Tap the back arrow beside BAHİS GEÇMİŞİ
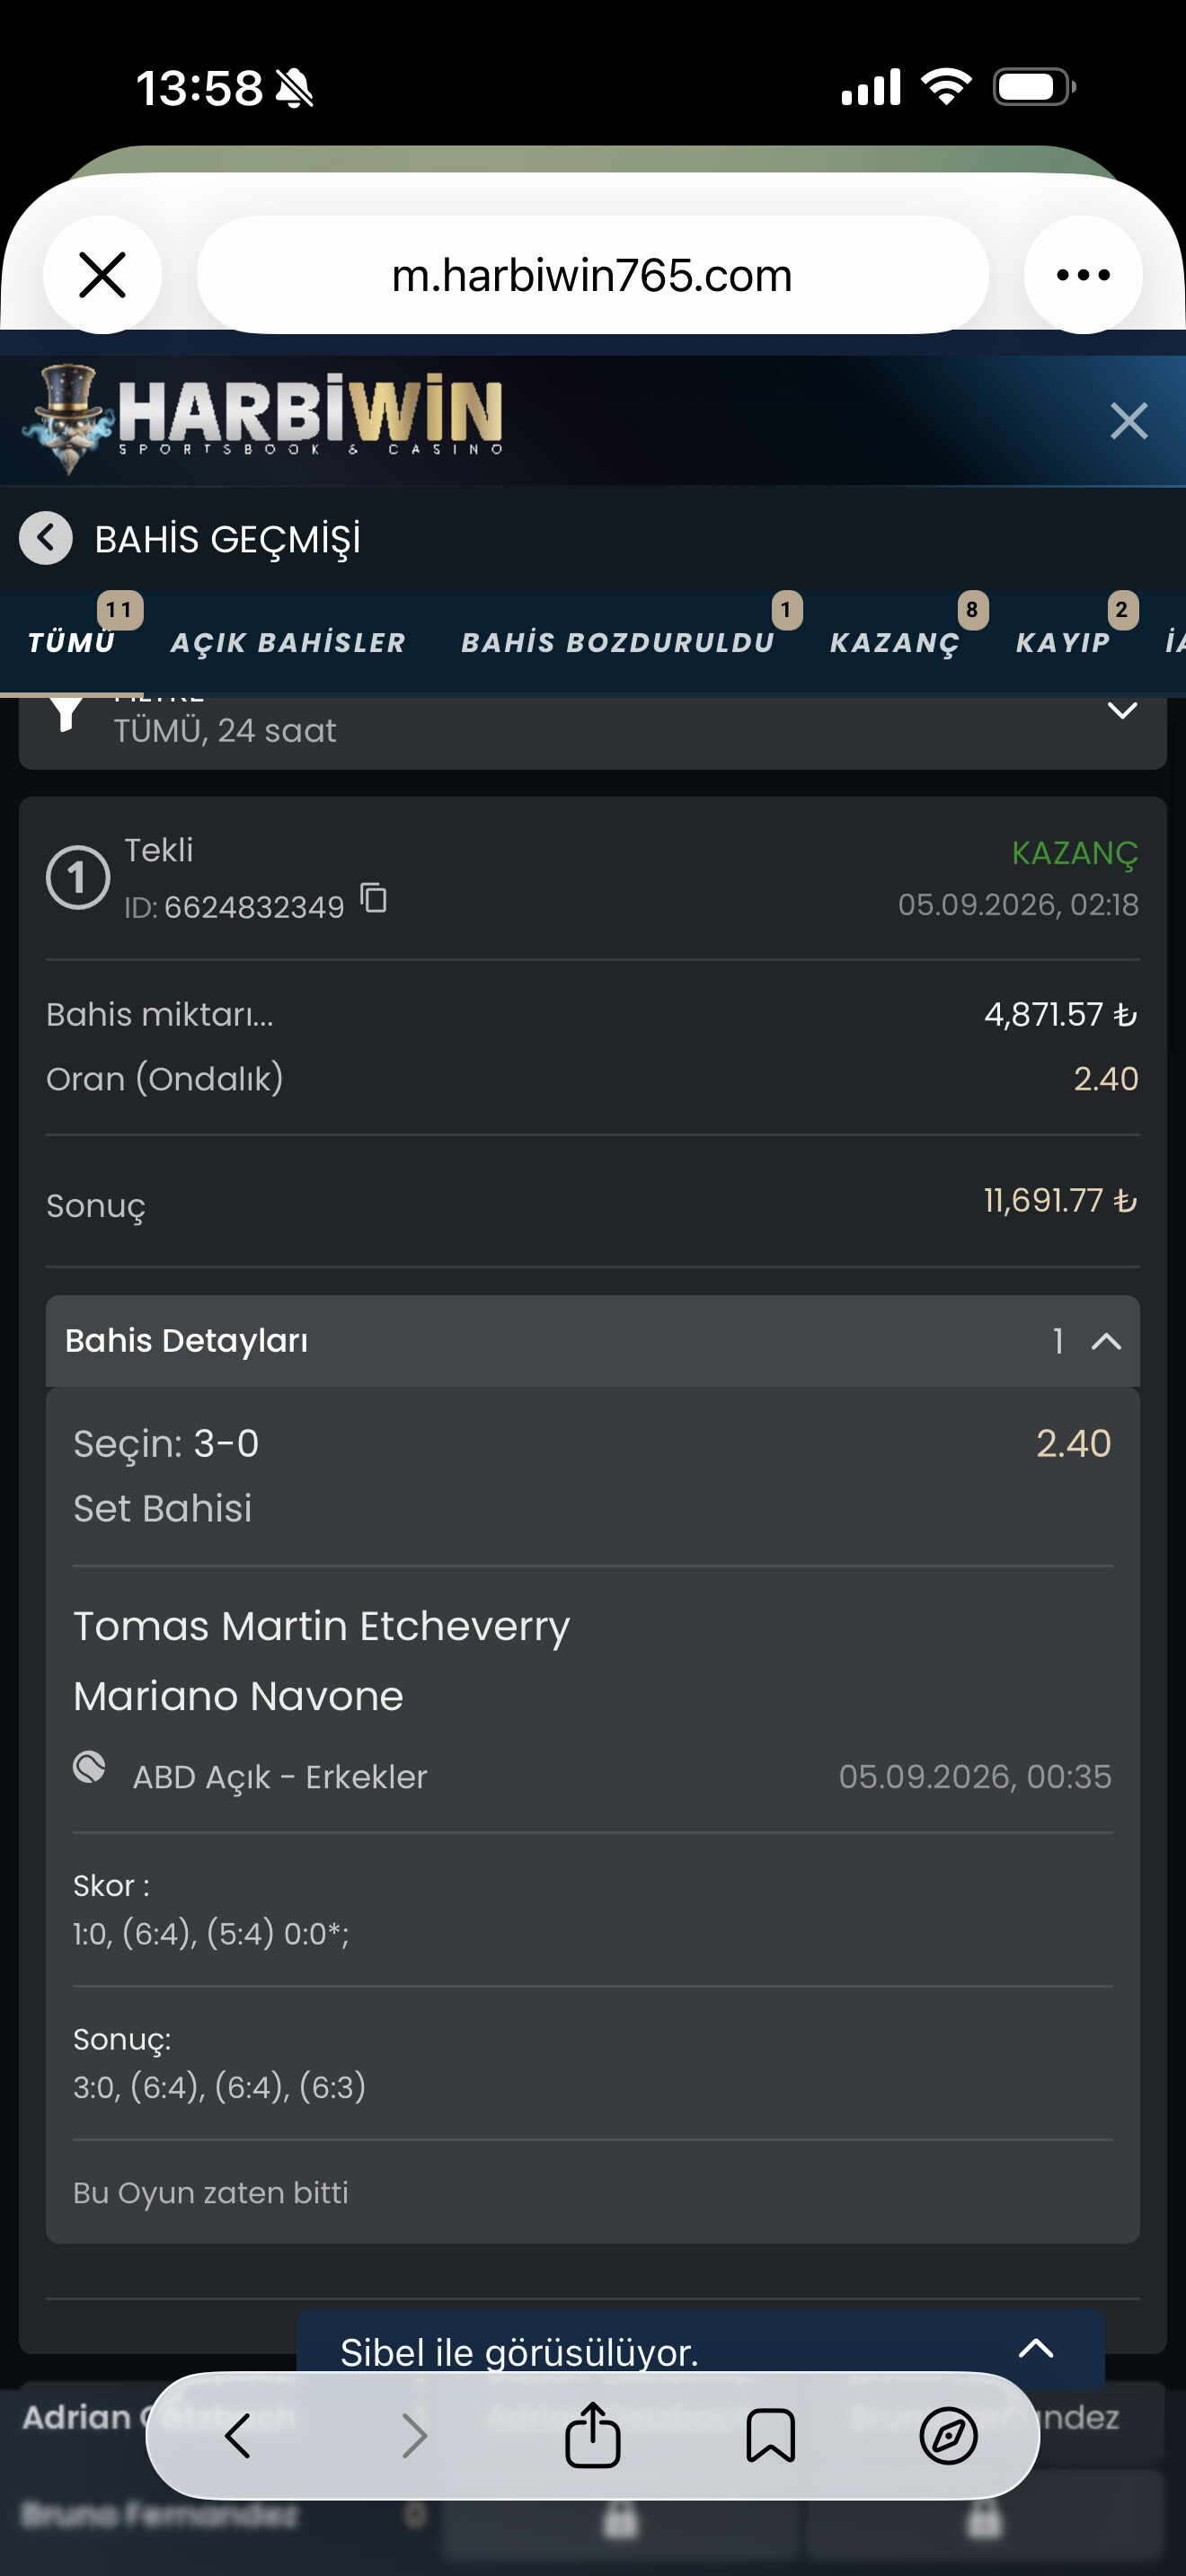Image resolution: width=1186 pixels, height=2576 pixels. click(x=46, y=538)
